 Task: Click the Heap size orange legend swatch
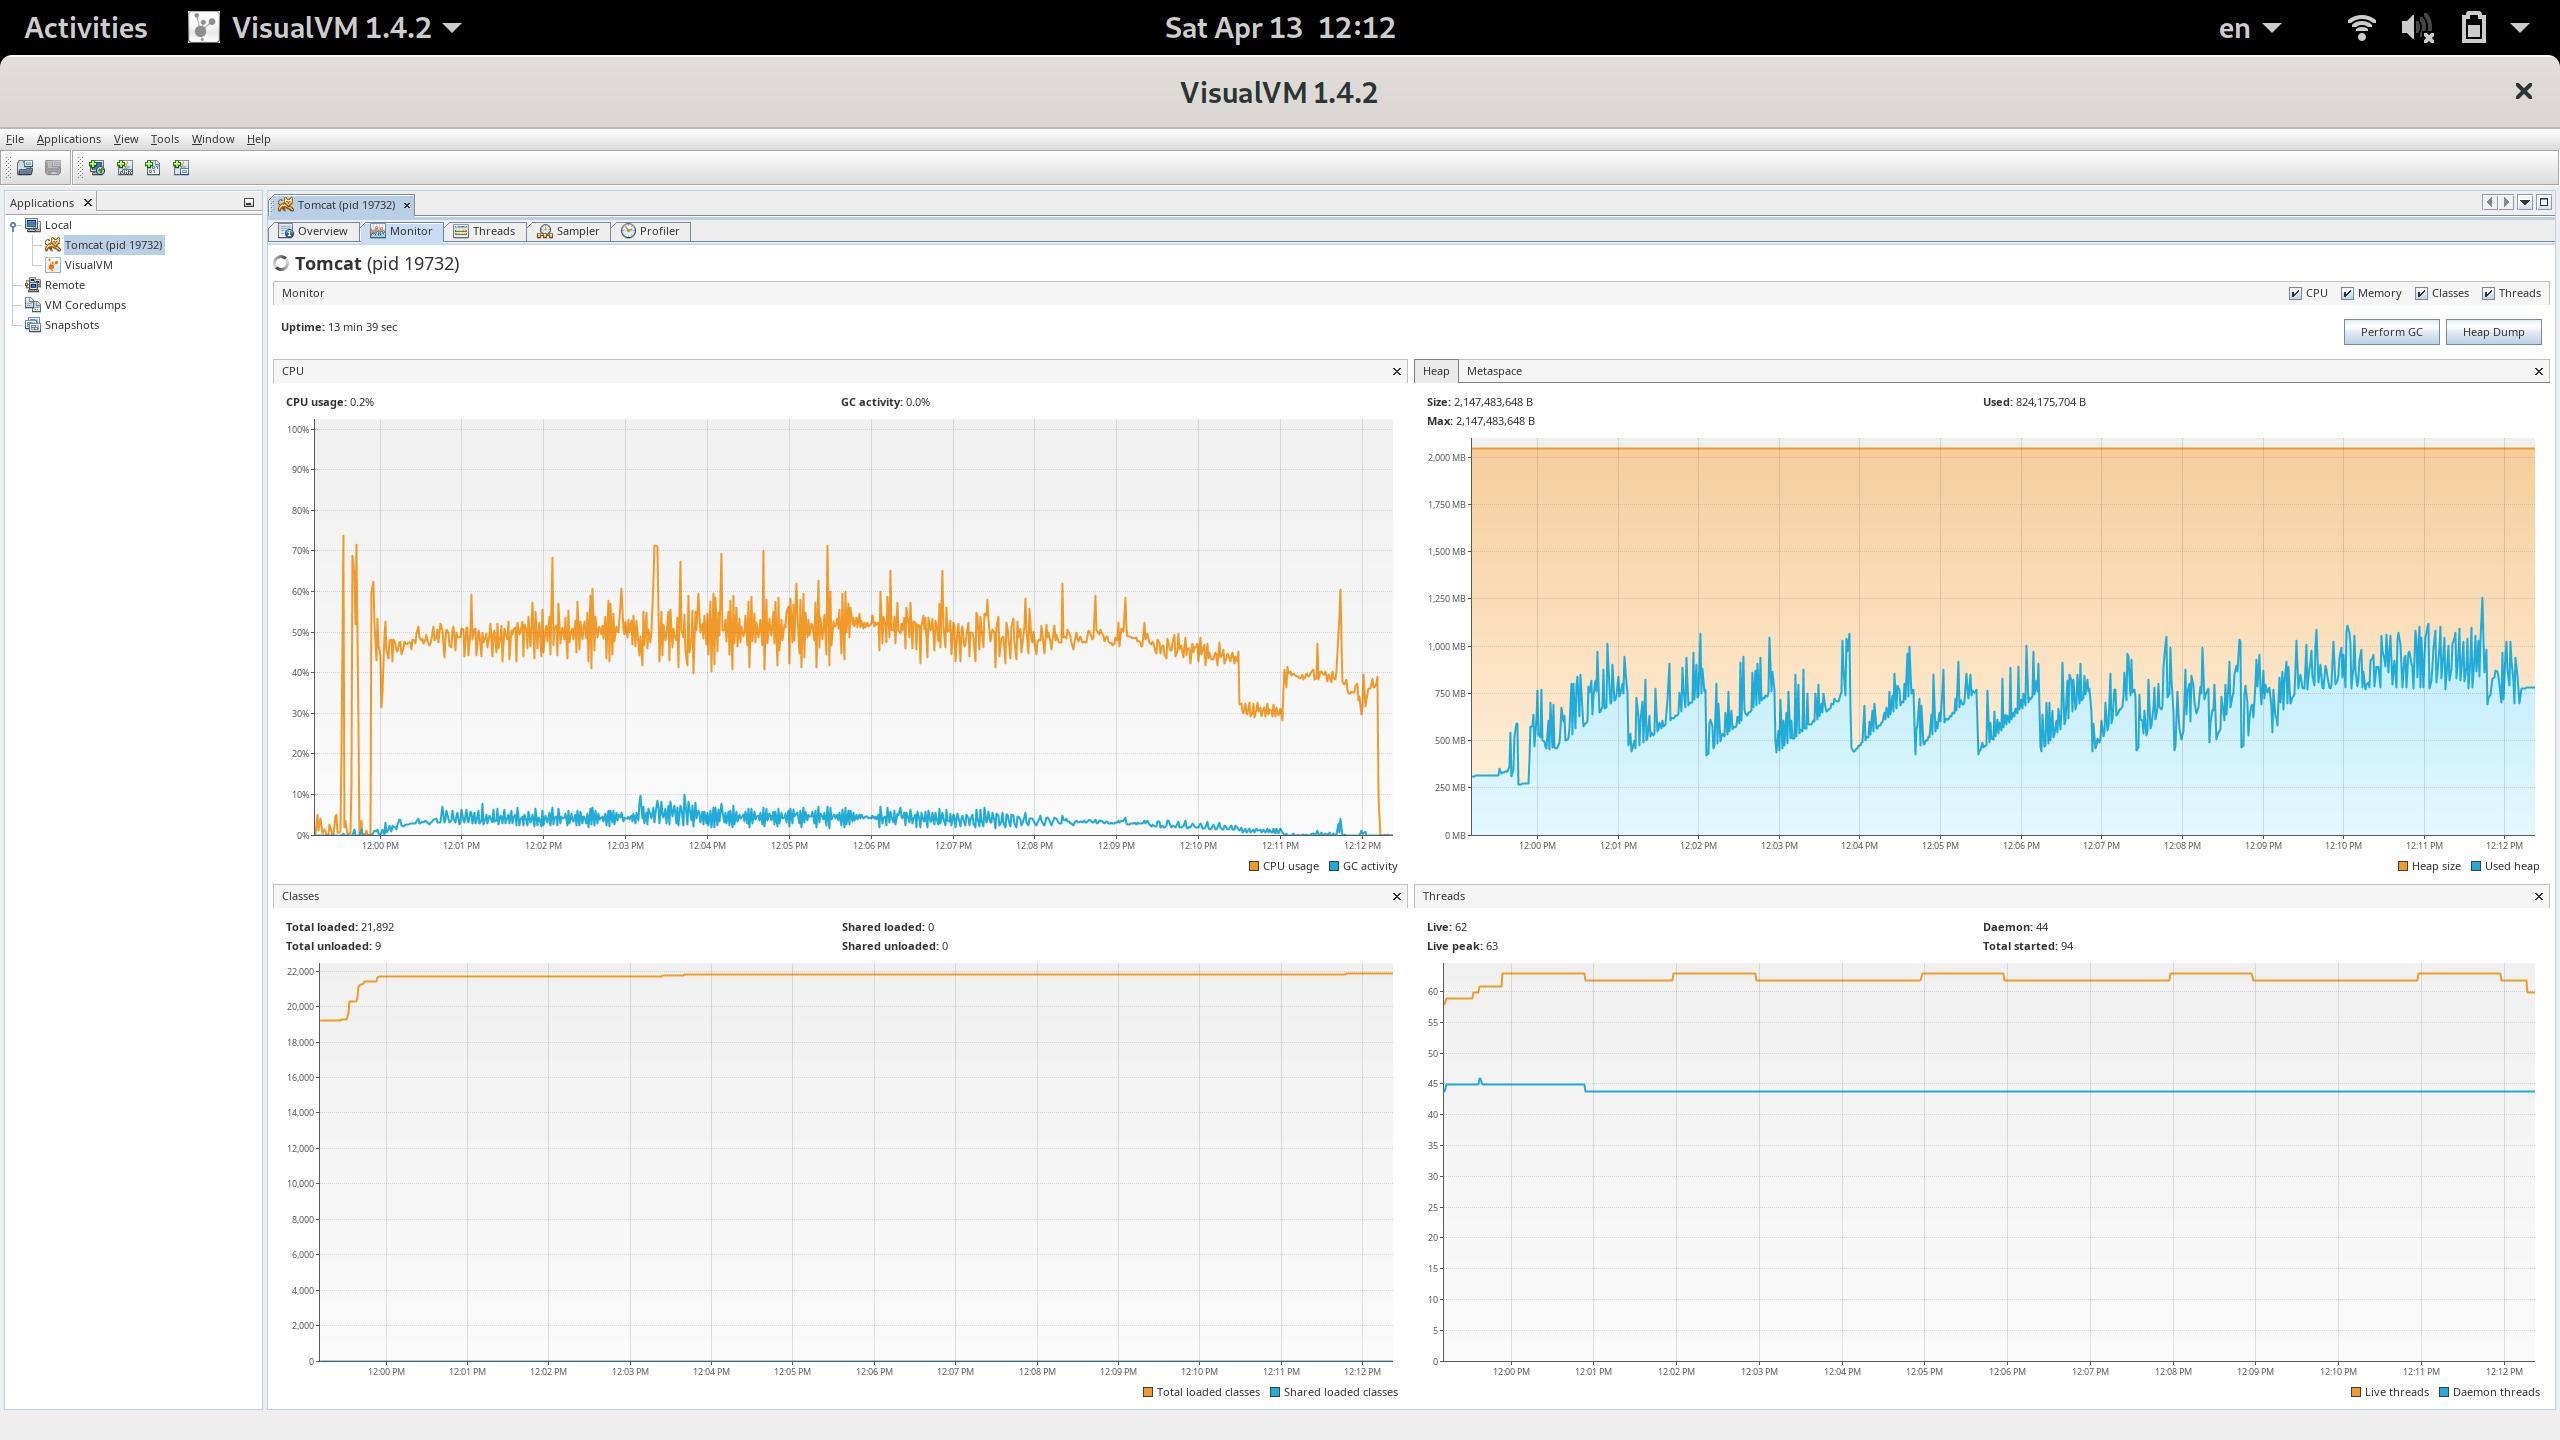(2403, 867)
